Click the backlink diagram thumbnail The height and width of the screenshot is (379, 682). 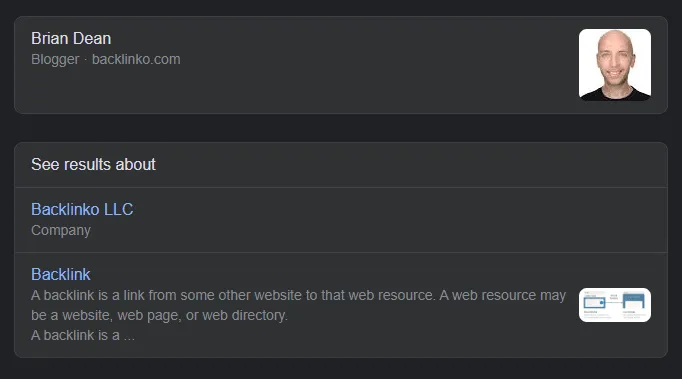click(615, 305)
